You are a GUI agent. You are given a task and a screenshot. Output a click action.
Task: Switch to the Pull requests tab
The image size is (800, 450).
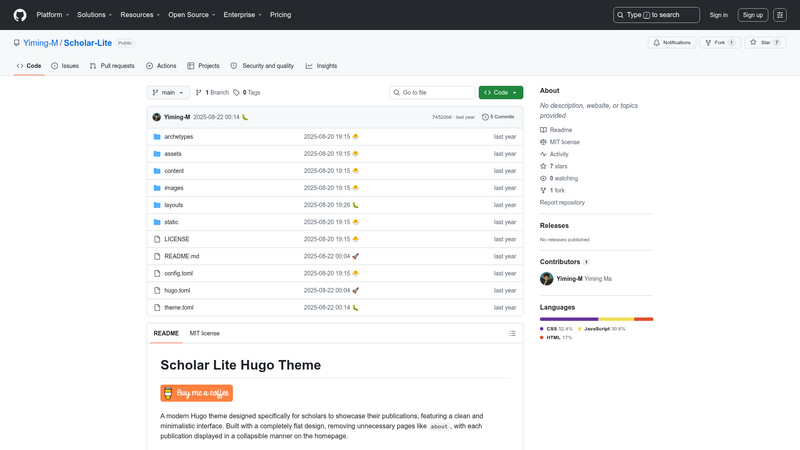click(112, 66)
